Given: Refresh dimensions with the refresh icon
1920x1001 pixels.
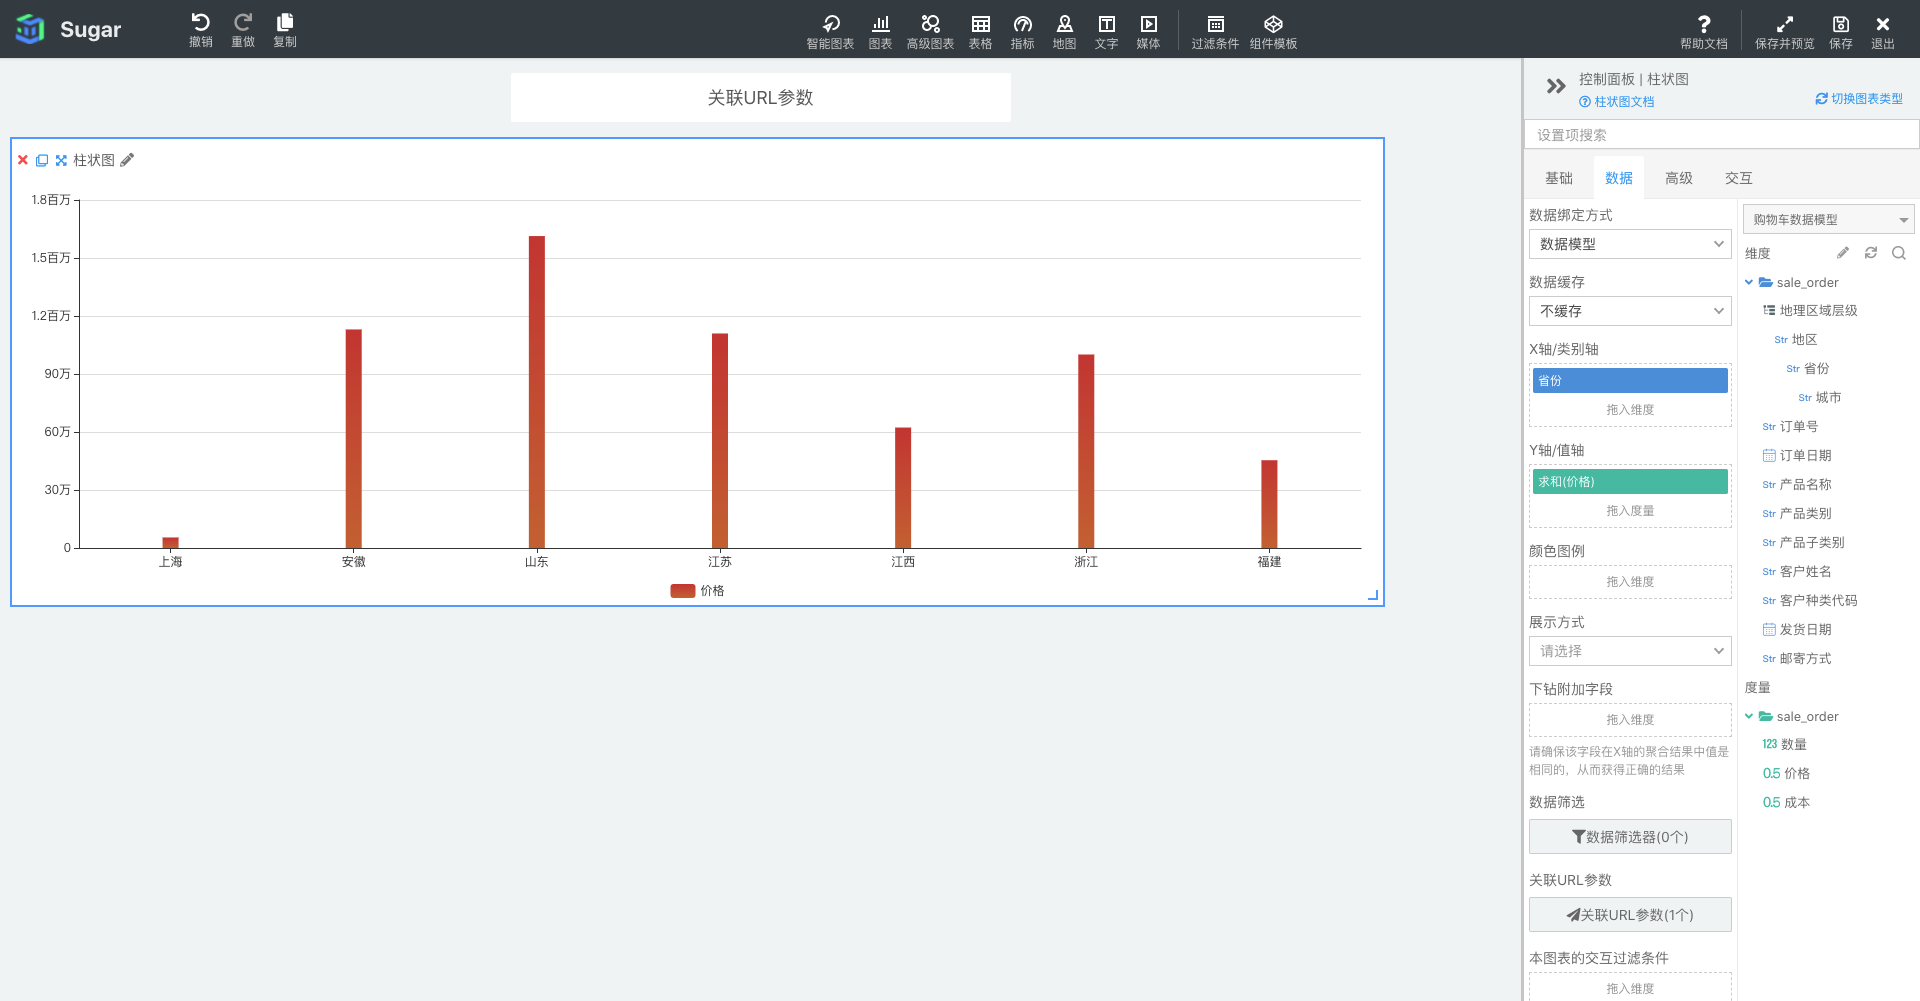Looking at the screenshot, I should coord(1871,253).
